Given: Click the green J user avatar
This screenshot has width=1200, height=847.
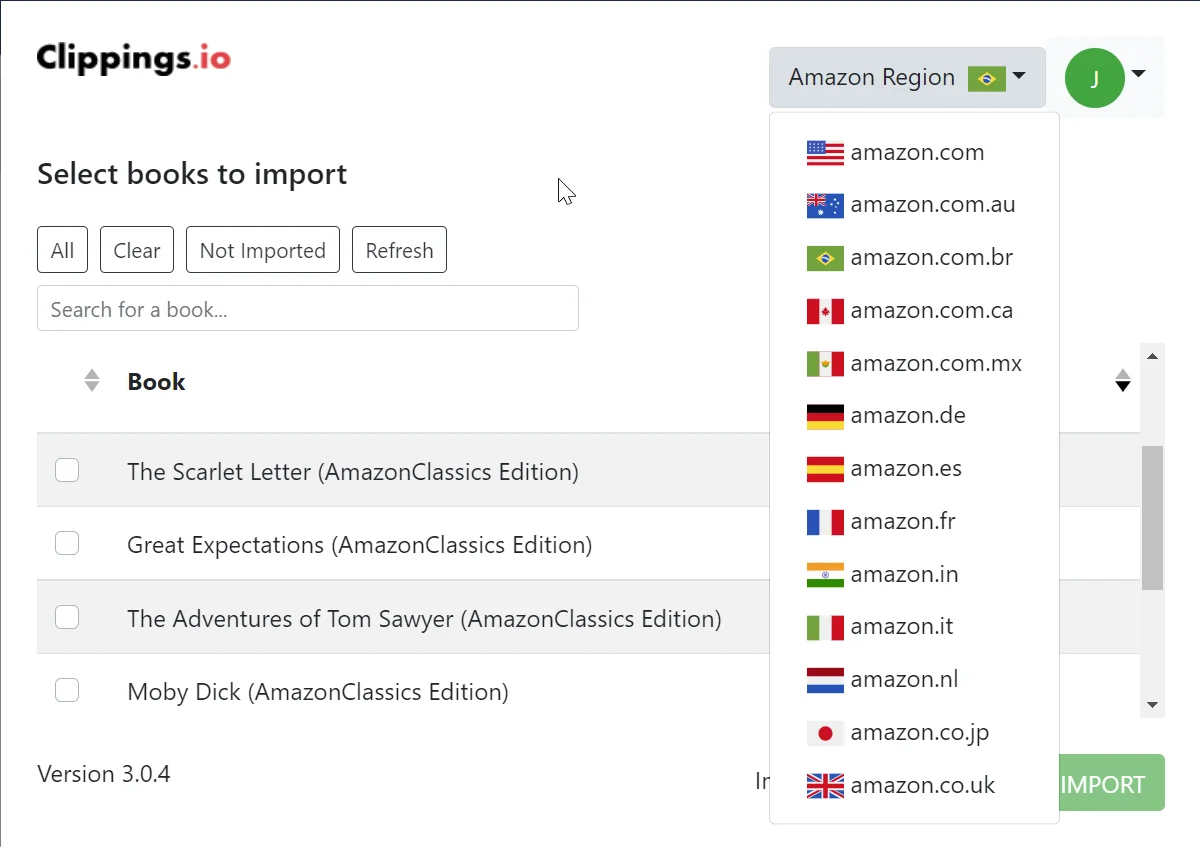Looking at the screenshot, I should pos(1094,78).
